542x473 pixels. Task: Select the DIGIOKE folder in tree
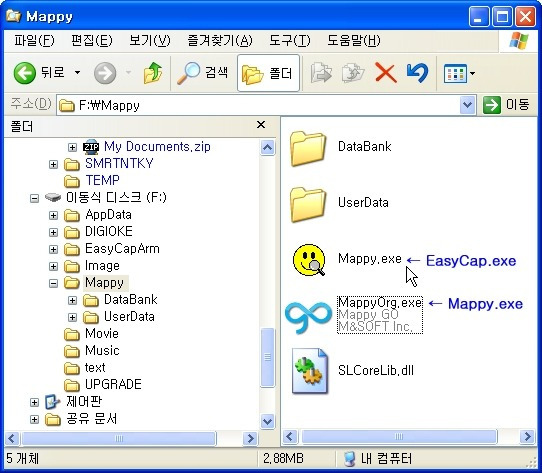109,231
